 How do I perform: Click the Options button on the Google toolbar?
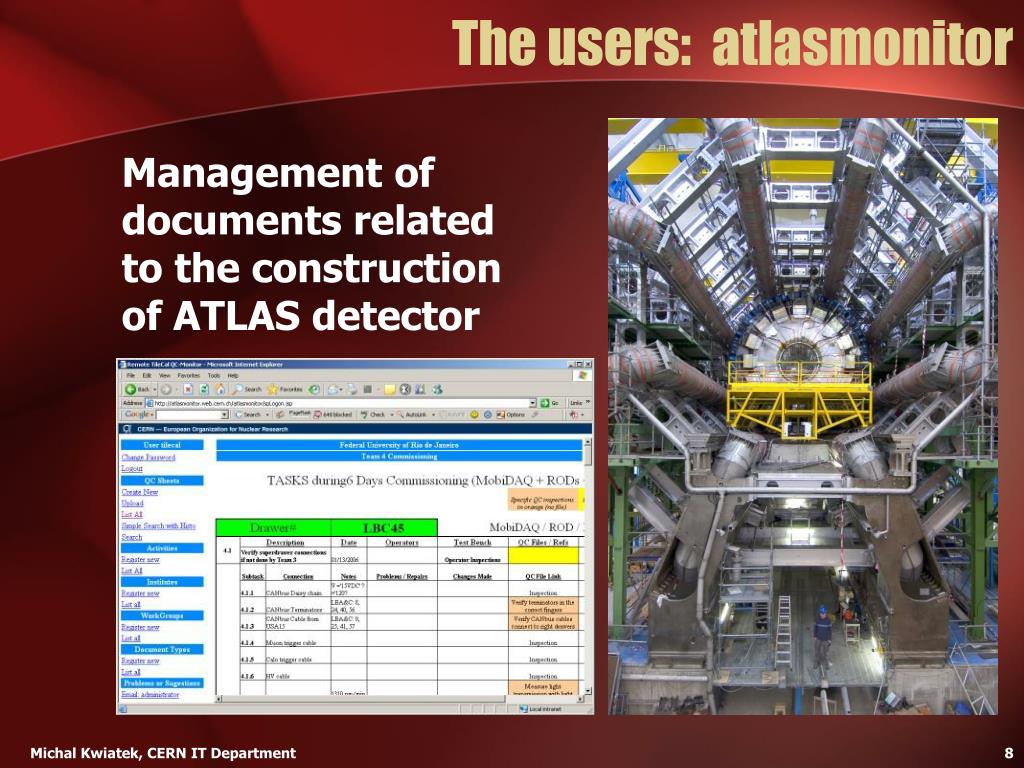pyautogui.click(x=511, y=415)
